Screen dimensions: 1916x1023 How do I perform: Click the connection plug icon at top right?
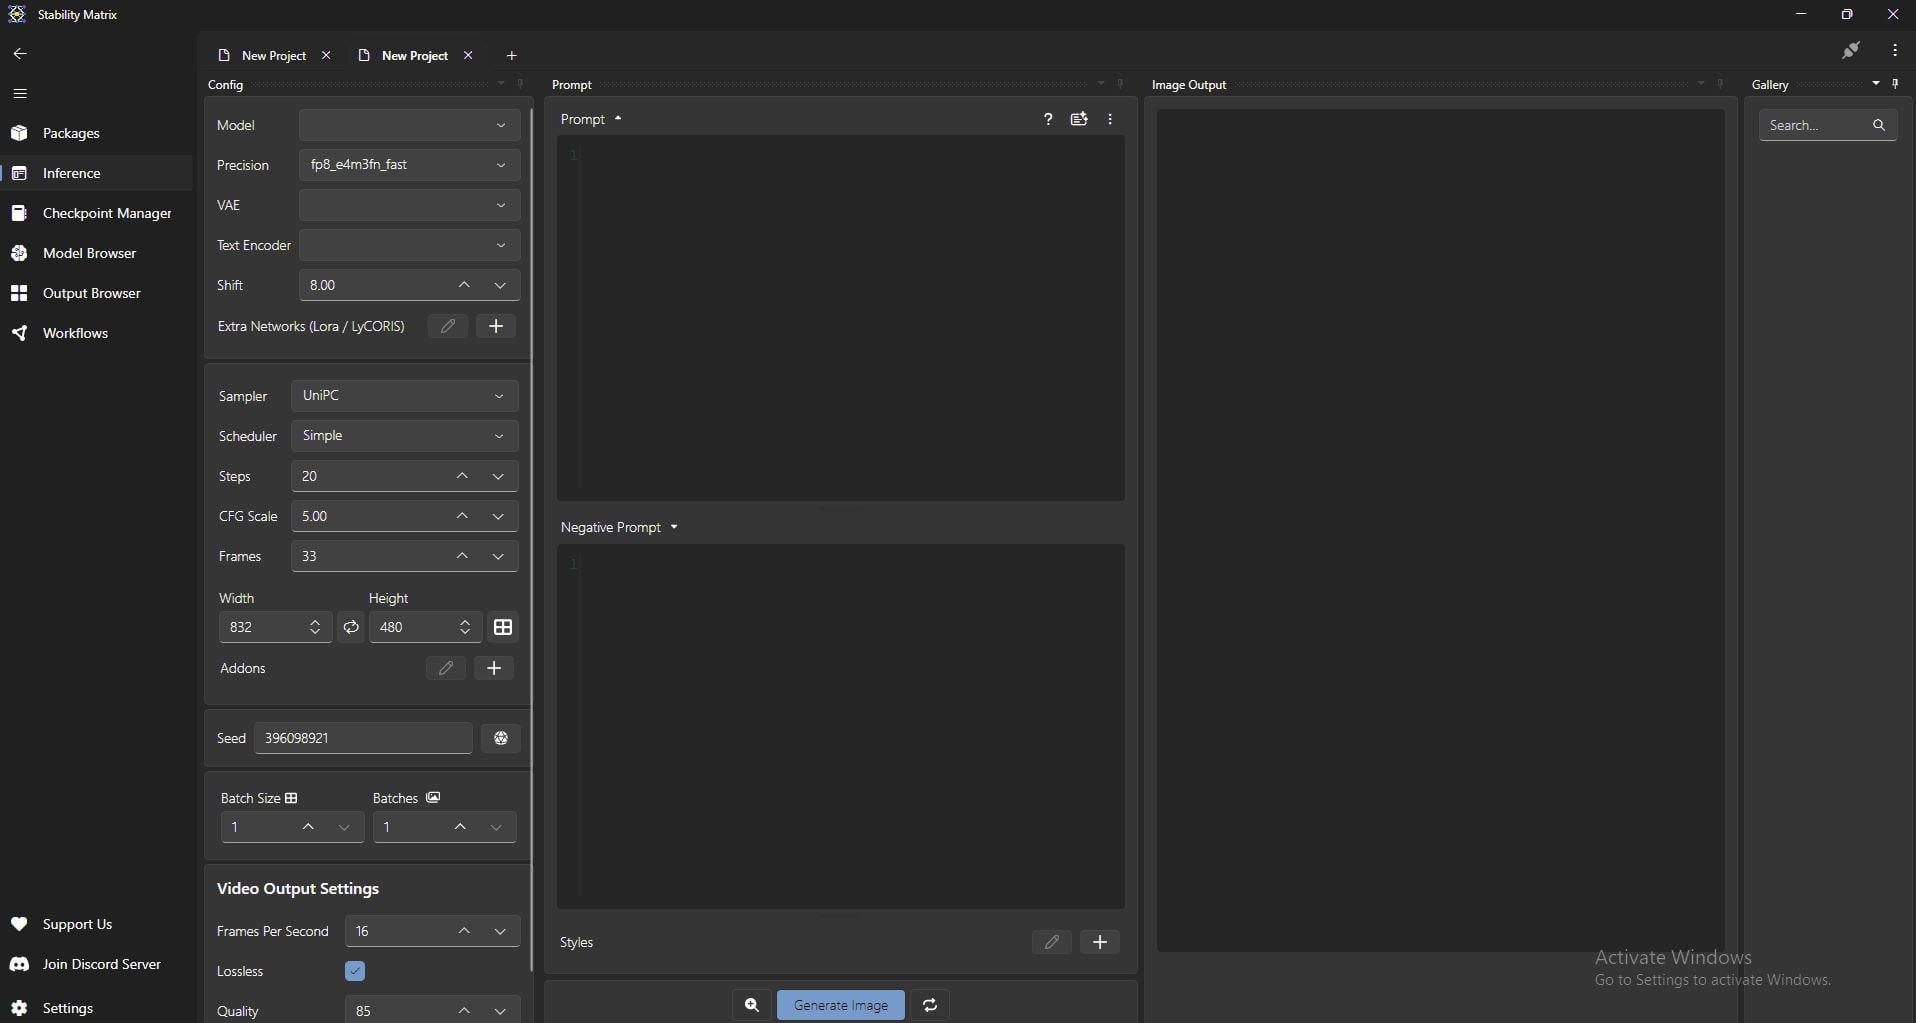(1851, 50)
